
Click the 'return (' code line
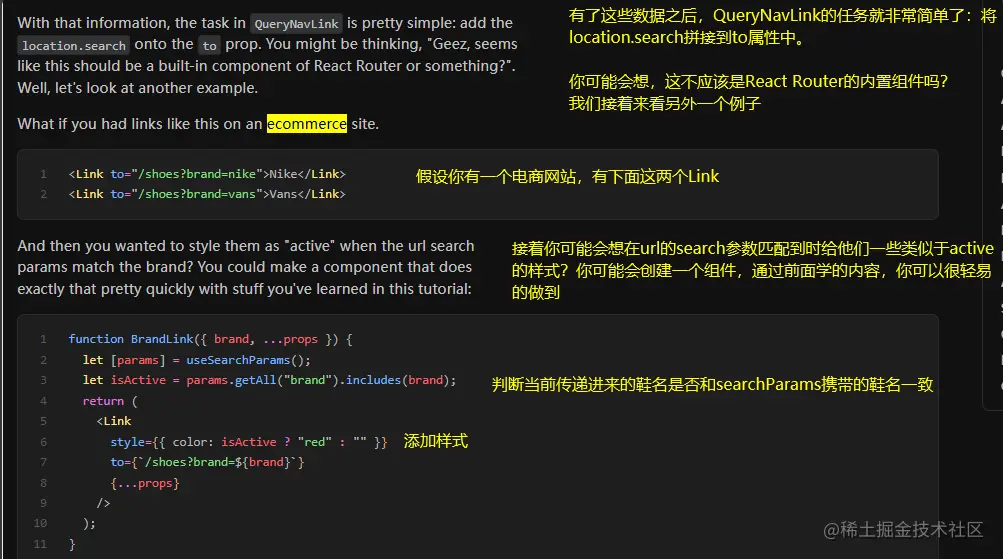110,401
